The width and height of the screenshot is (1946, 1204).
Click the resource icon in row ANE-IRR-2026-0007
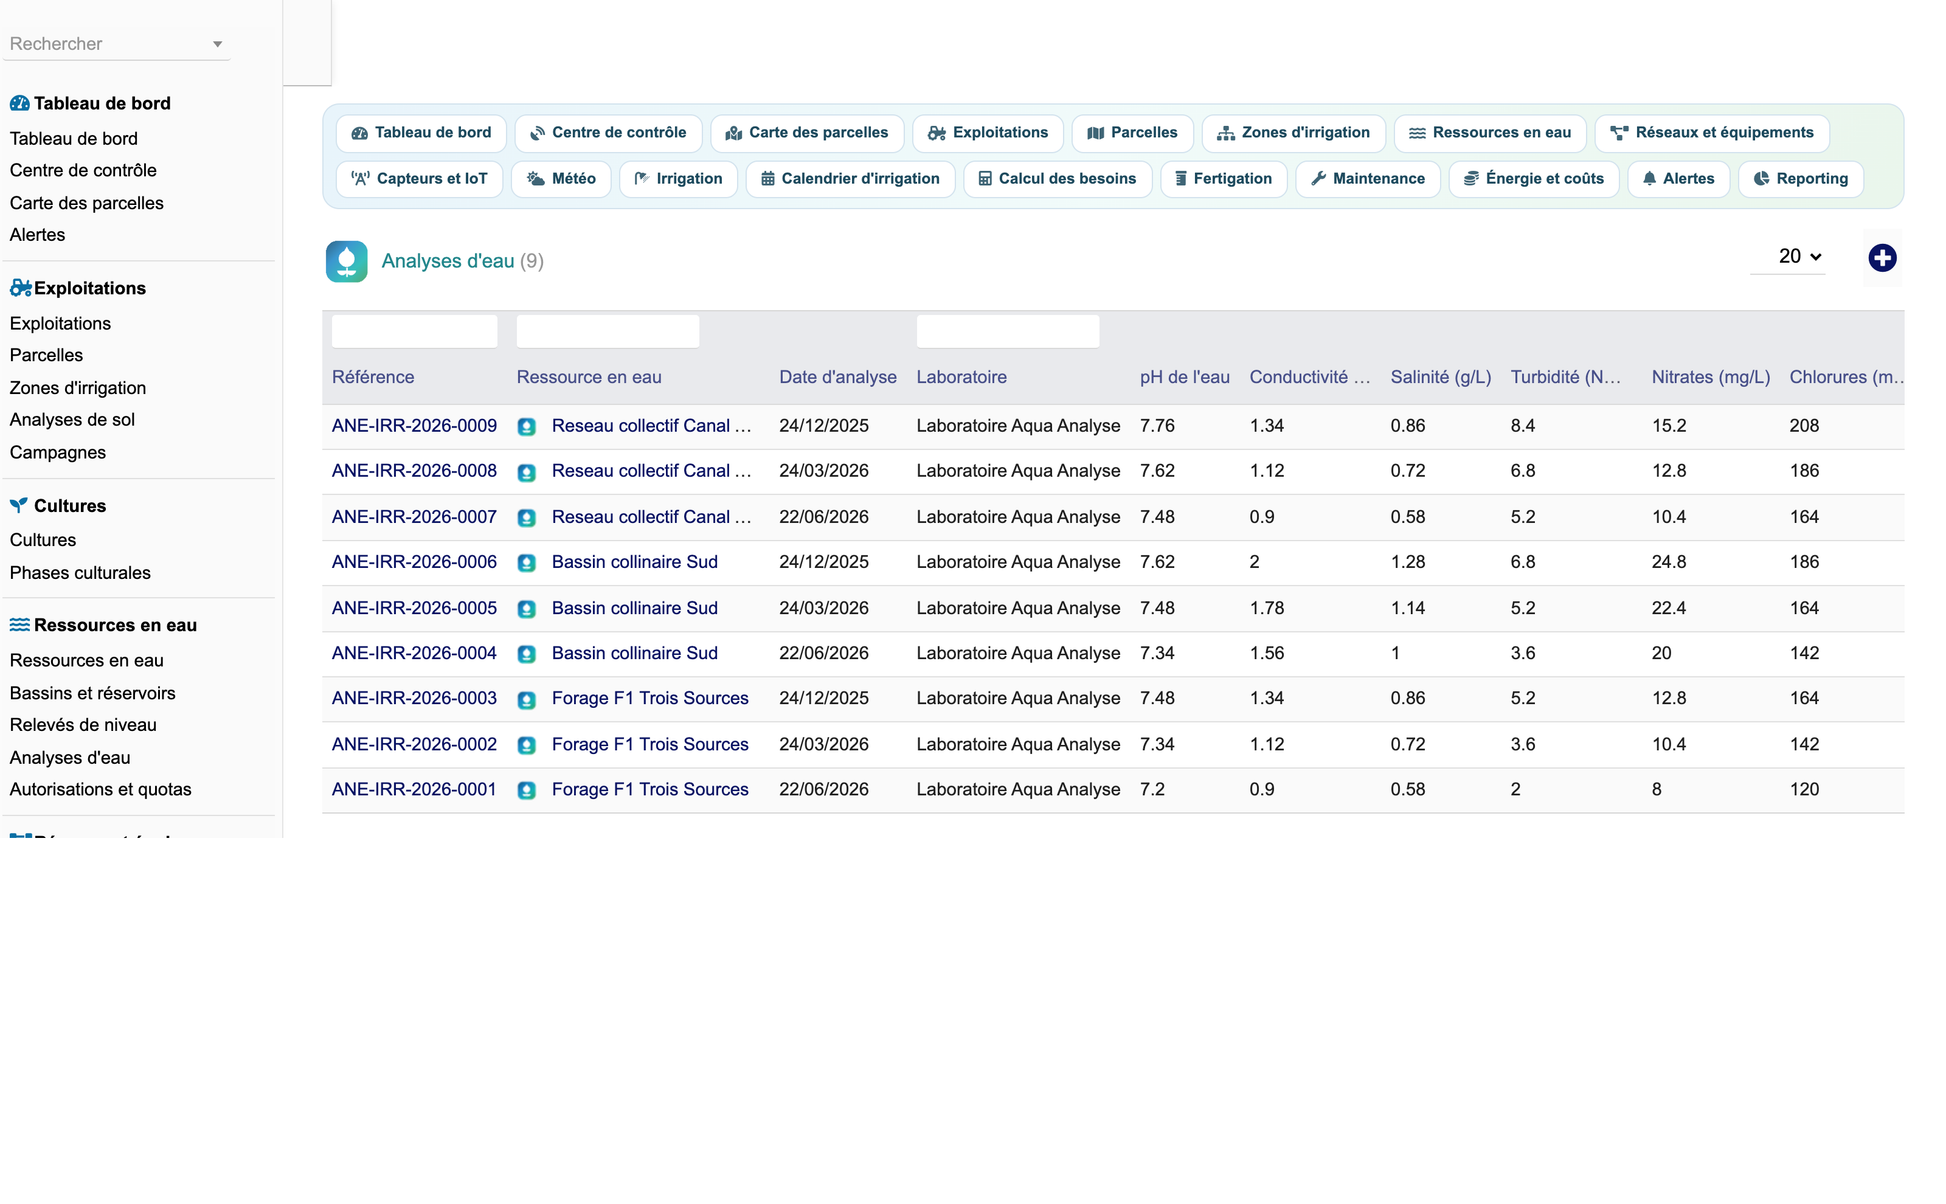[x=527, y=518]
